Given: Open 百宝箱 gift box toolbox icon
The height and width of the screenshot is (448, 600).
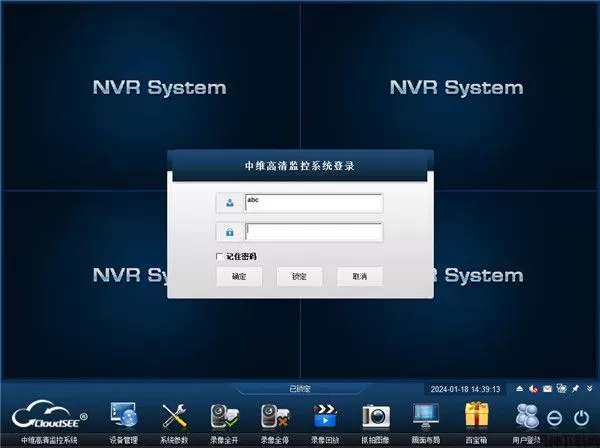Looking at the screenshot, I should tap(476, 414).
